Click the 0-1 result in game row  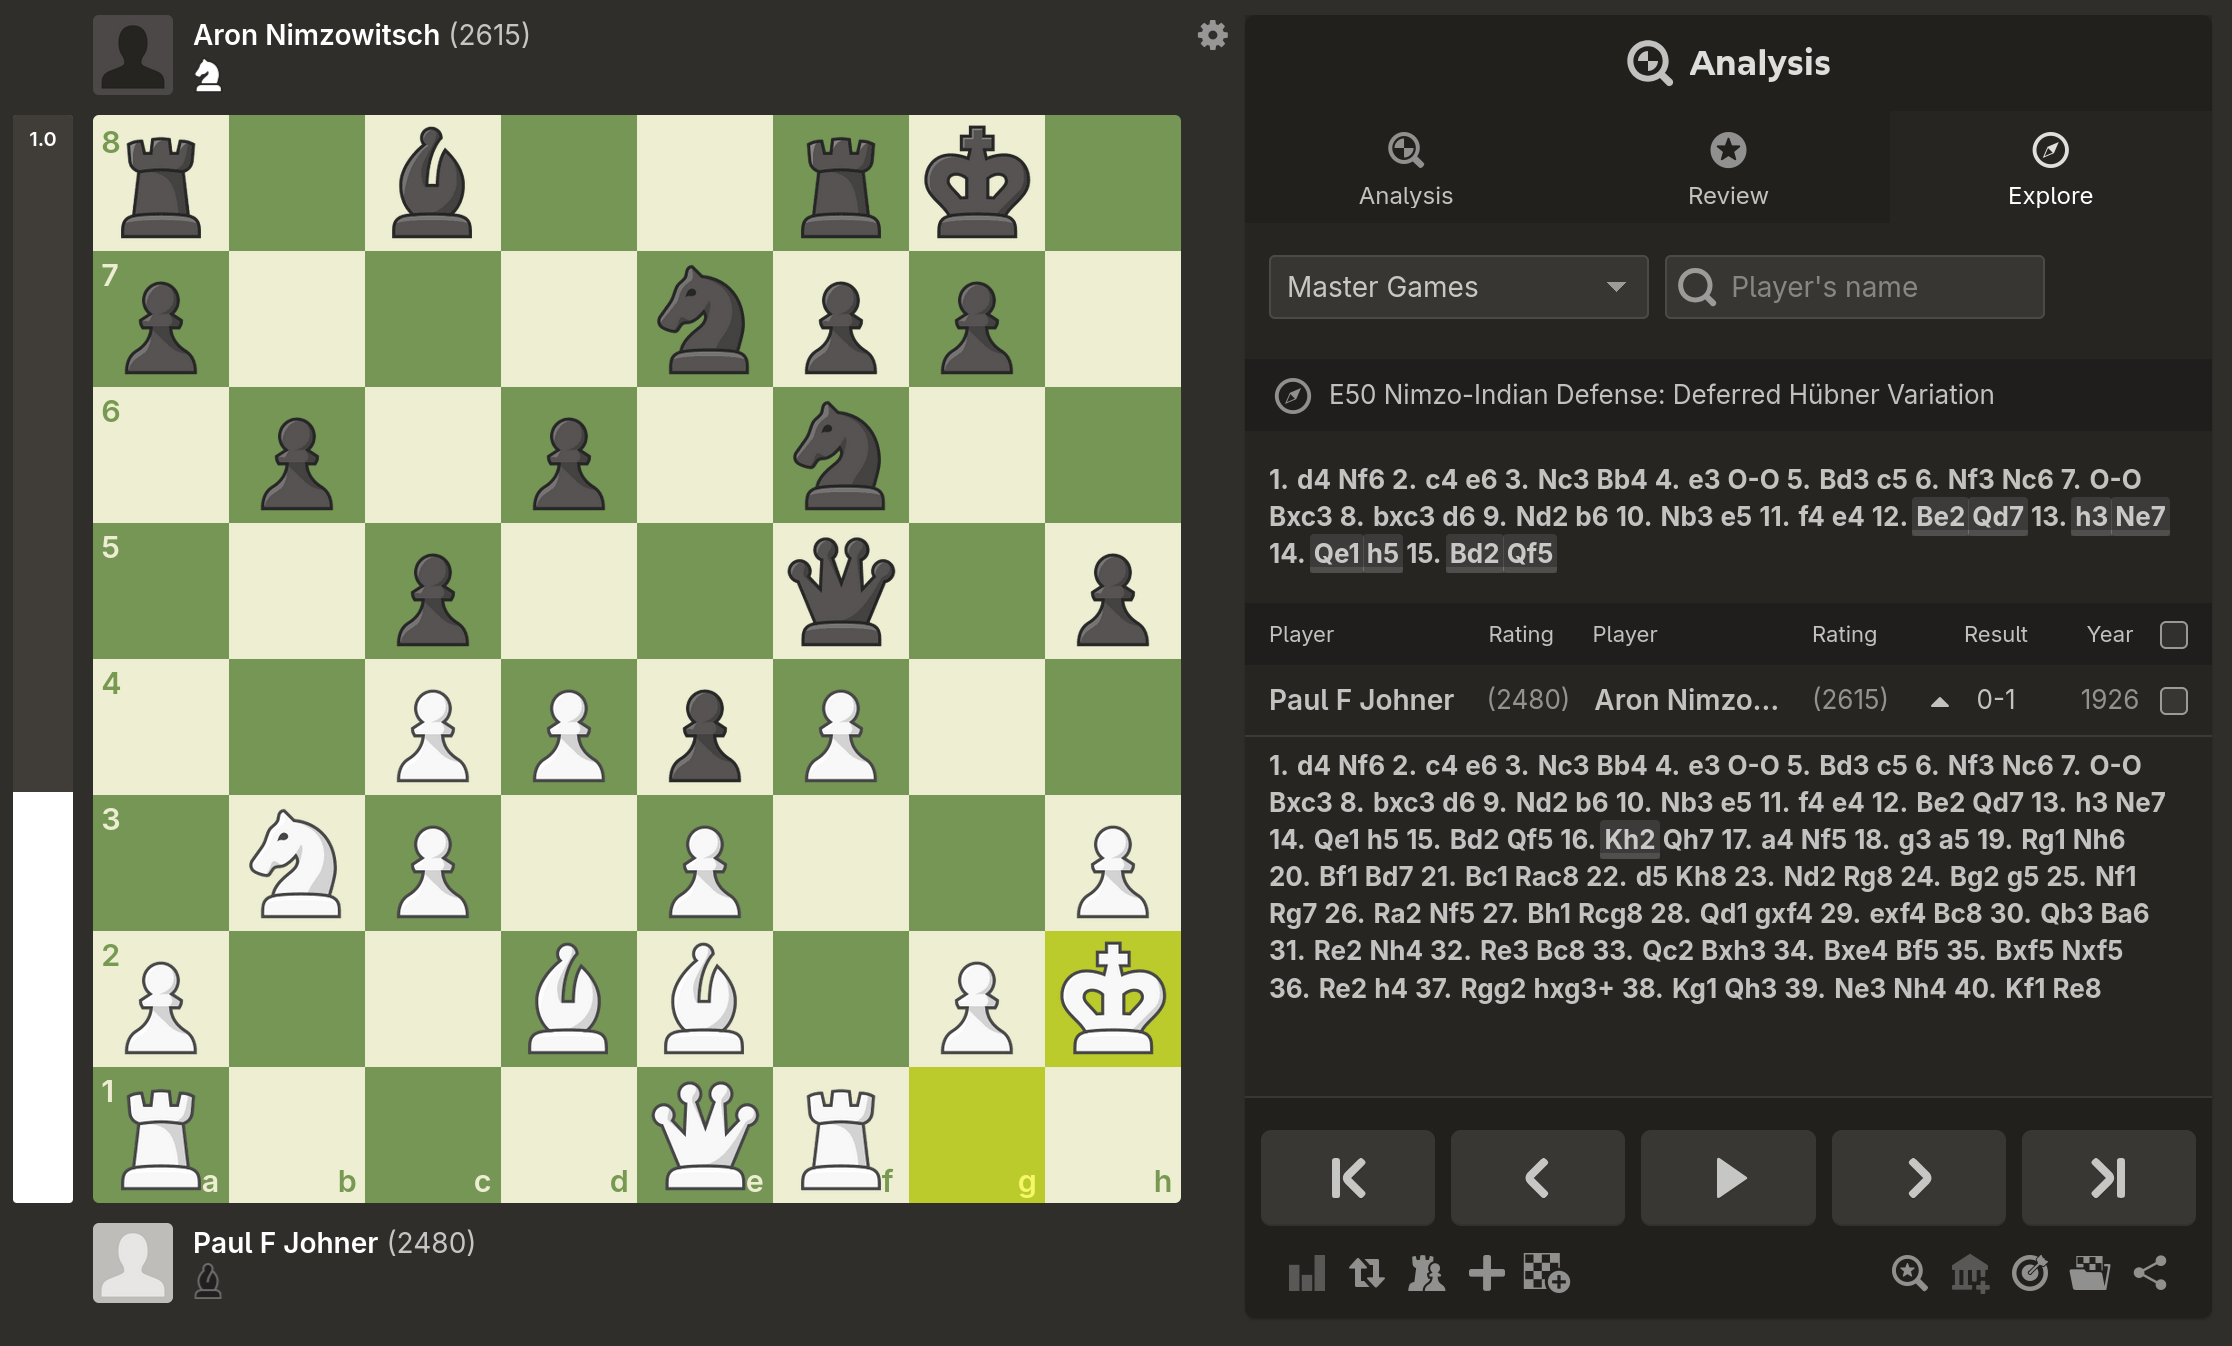1996,700
